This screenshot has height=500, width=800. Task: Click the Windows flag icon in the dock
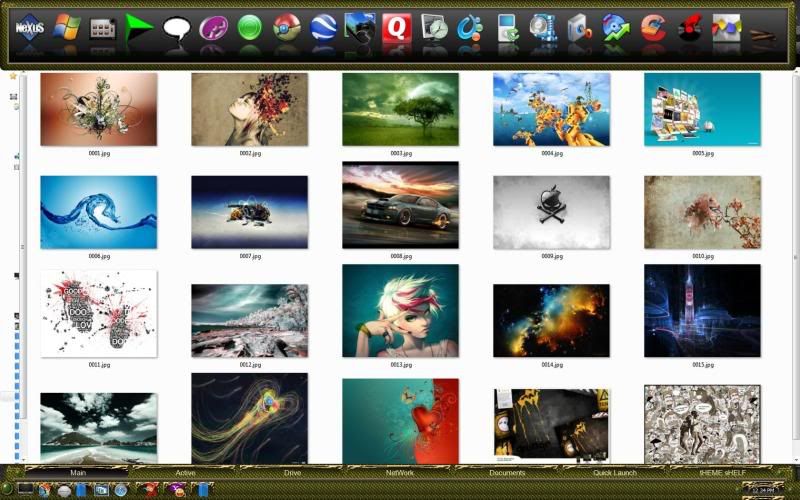point(67,27)
